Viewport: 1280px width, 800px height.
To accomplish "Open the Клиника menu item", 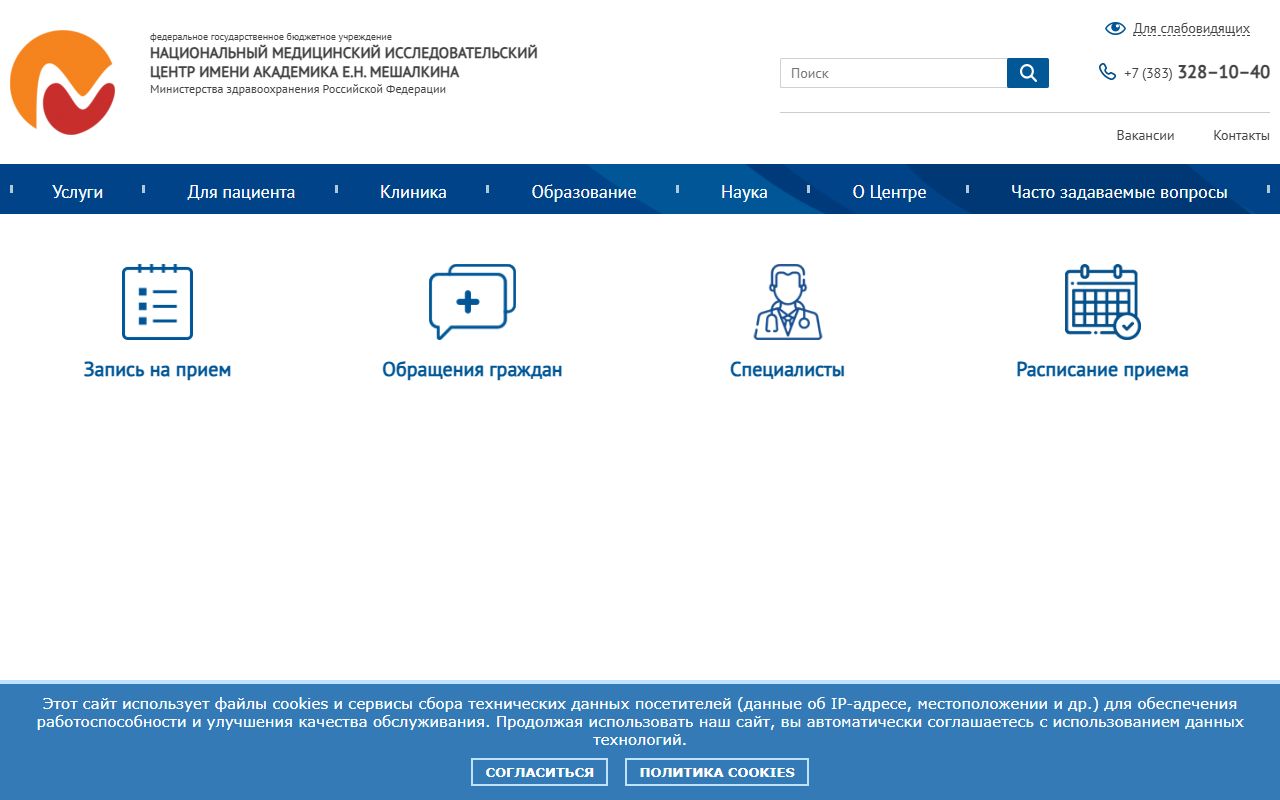I will coord(413,192).
